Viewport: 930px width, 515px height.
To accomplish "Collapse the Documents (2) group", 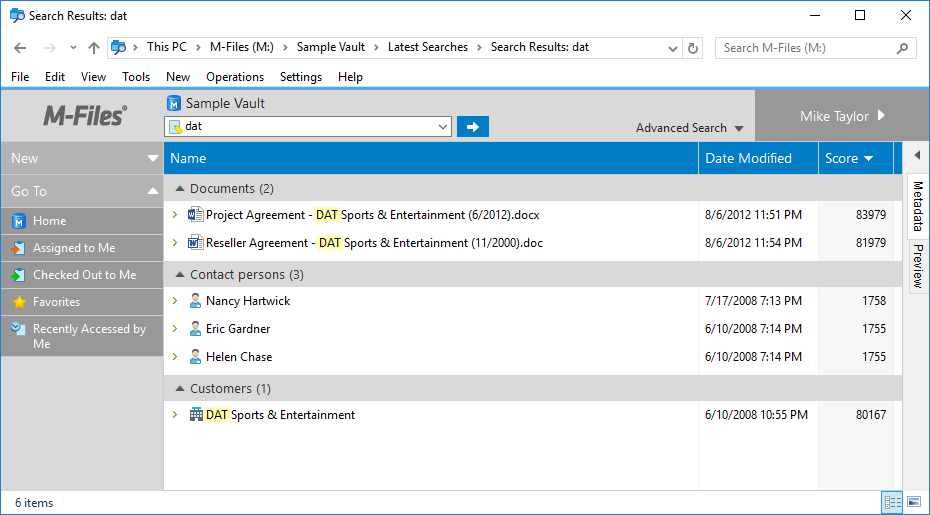I will pos(180,189).
